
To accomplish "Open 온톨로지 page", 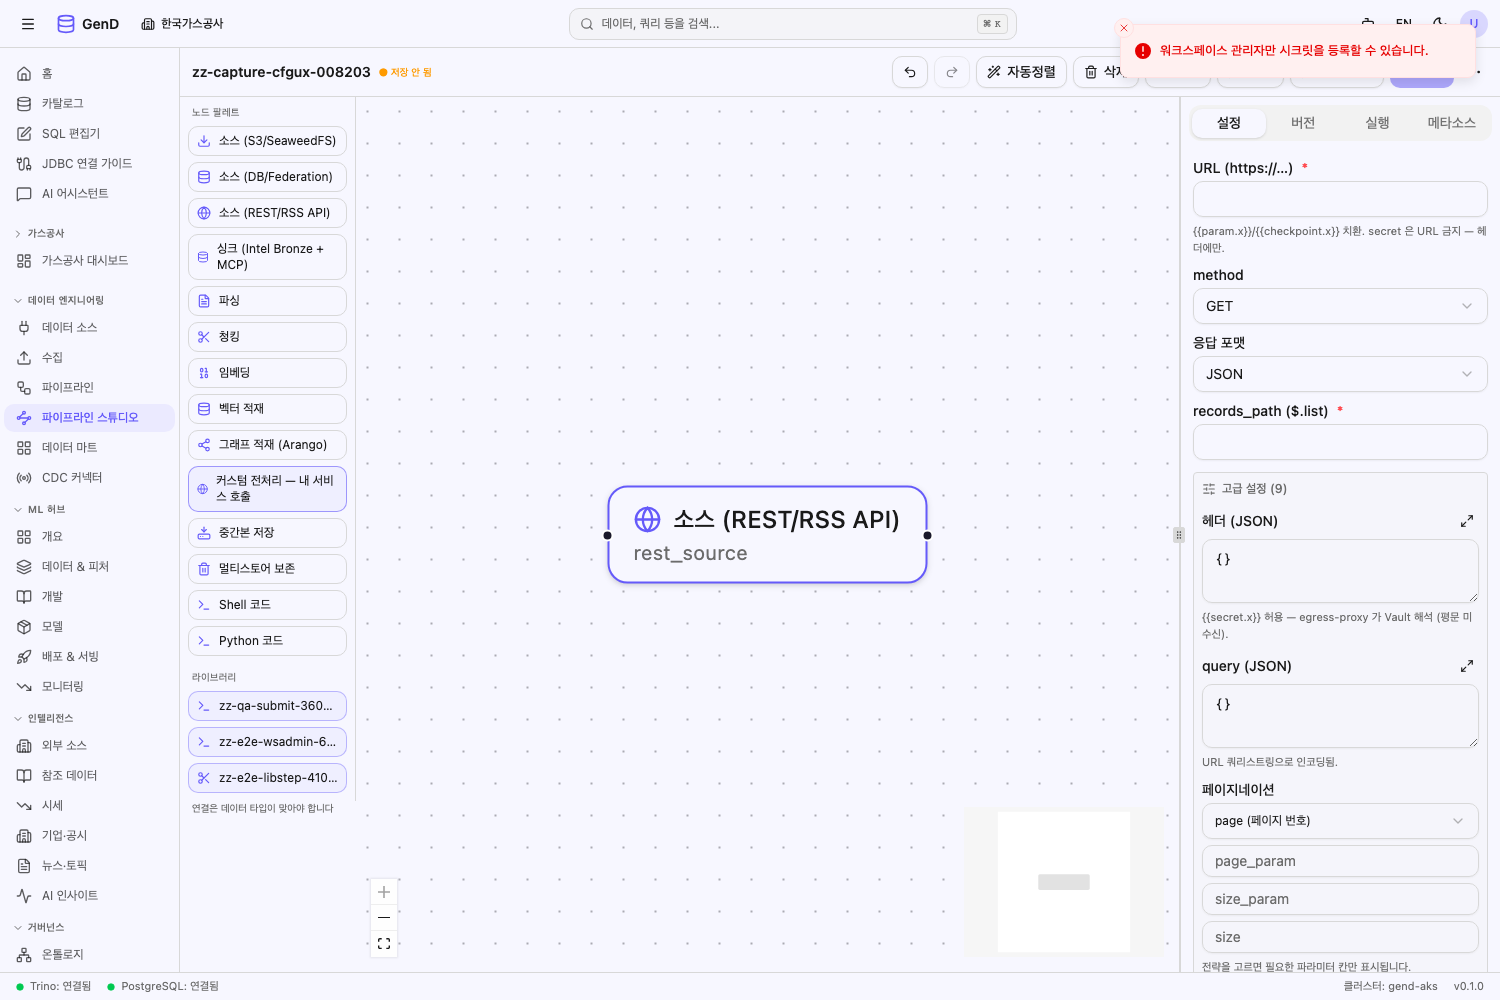I will coord(90,955).
